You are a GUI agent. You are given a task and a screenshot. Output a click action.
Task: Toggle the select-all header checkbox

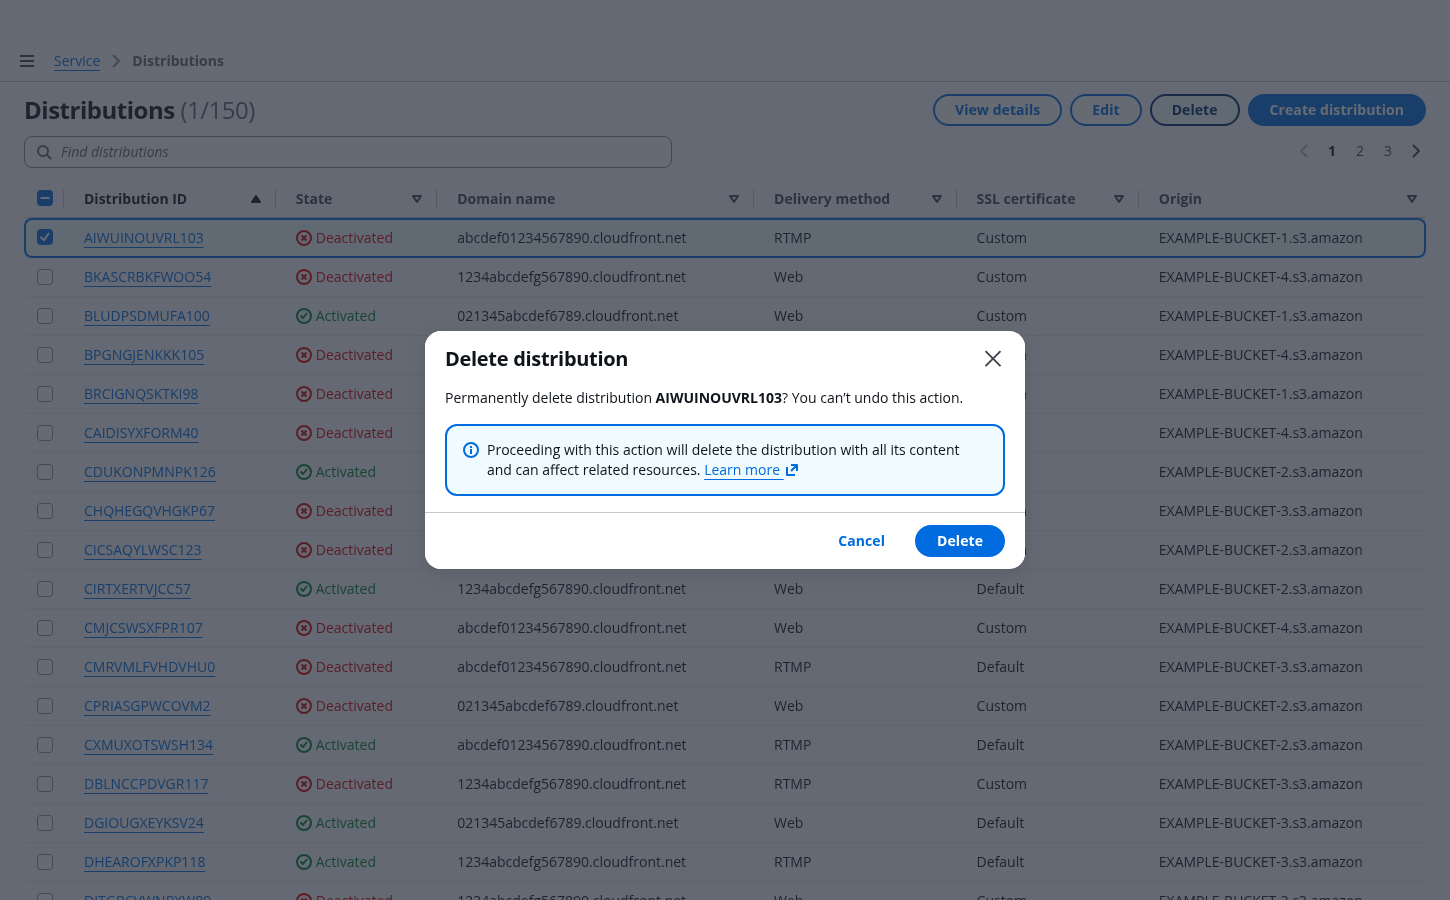45,198
